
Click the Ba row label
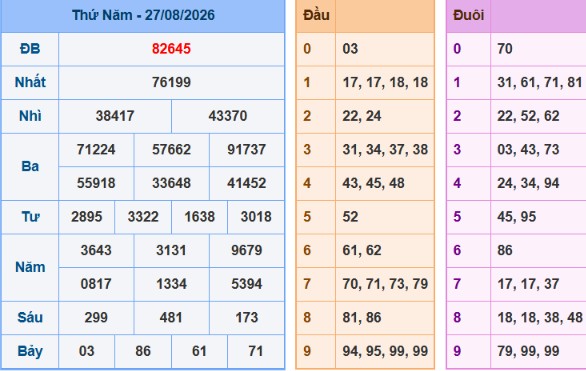click(30, 166)
